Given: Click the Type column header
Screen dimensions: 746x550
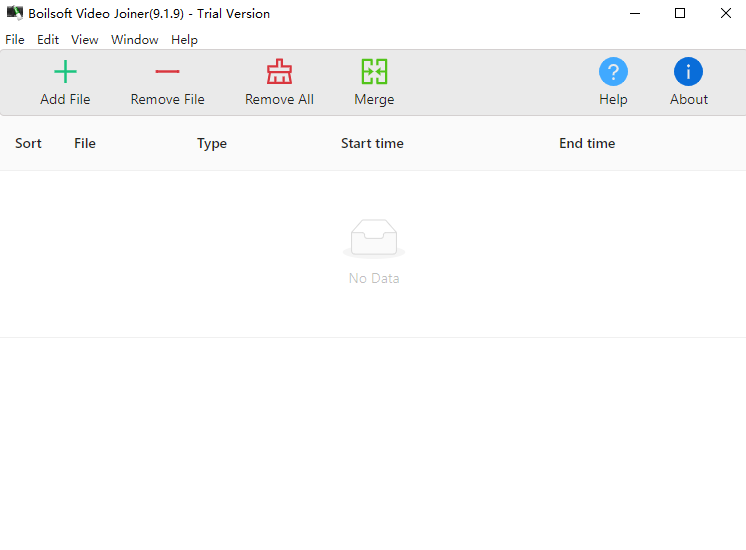Looking at the screenshot, I should point(212,144).
